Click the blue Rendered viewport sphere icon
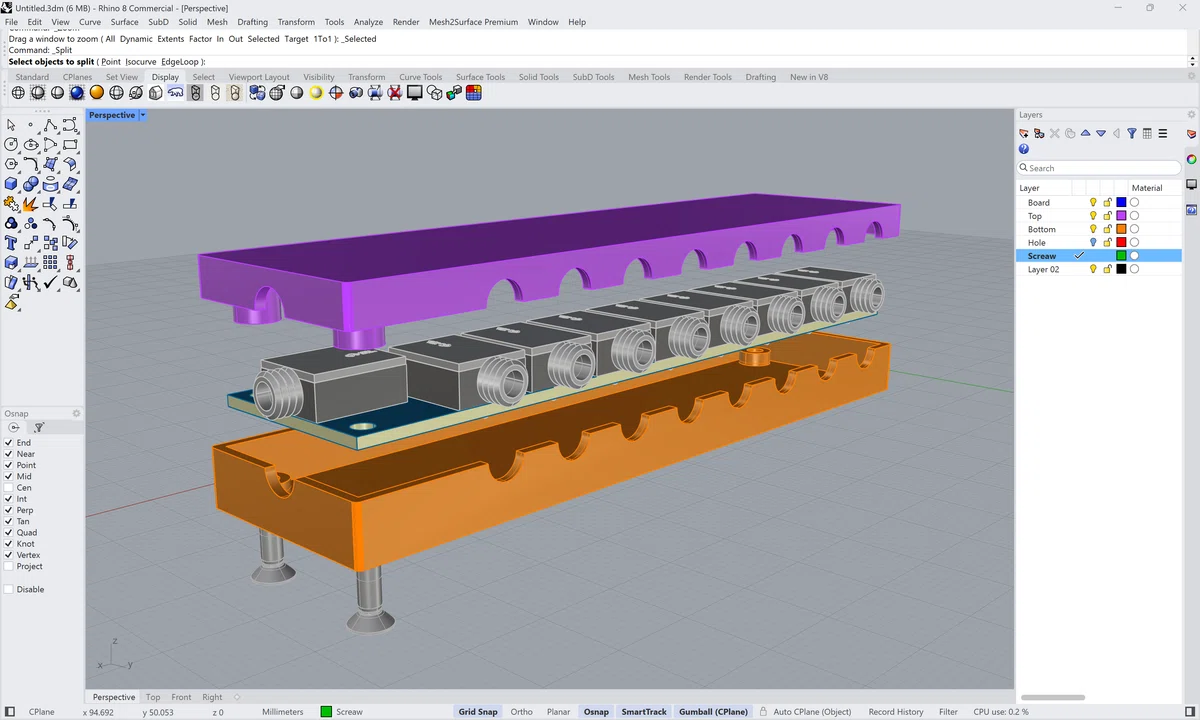Image resolution: width=1200 pixels, height=720 pixels. tap(76, 93)
